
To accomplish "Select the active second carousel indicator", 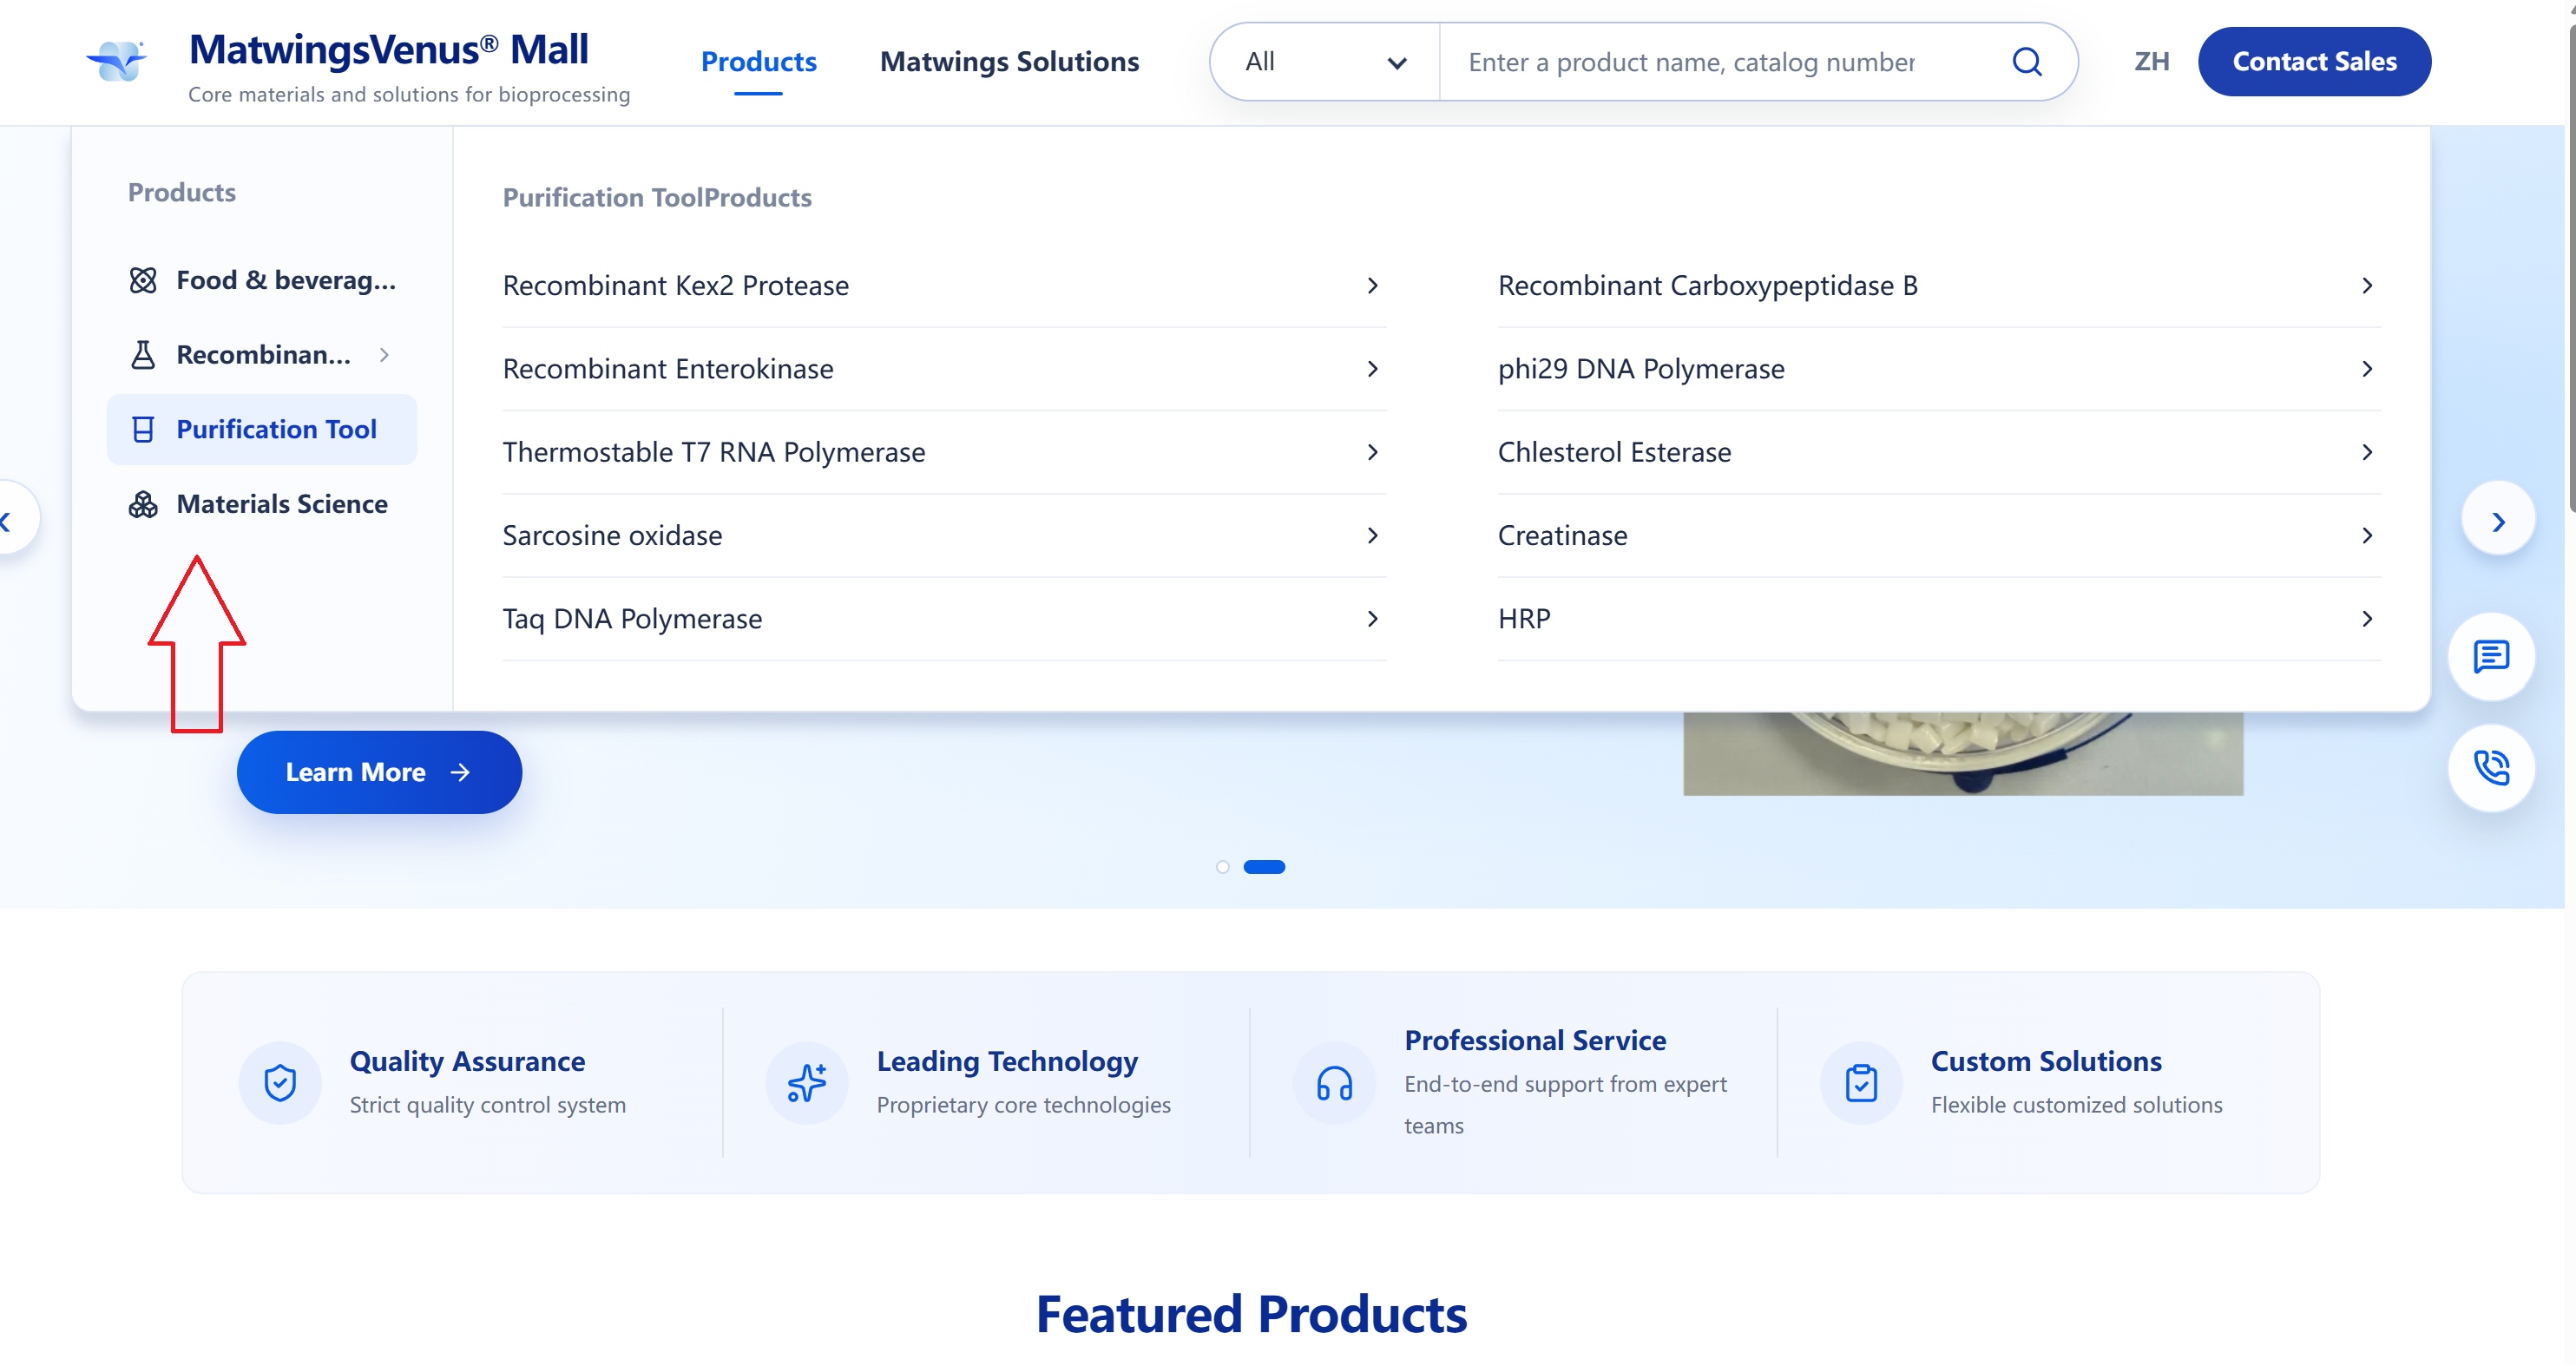I will pyautogui.click(x=1264, y=867).
